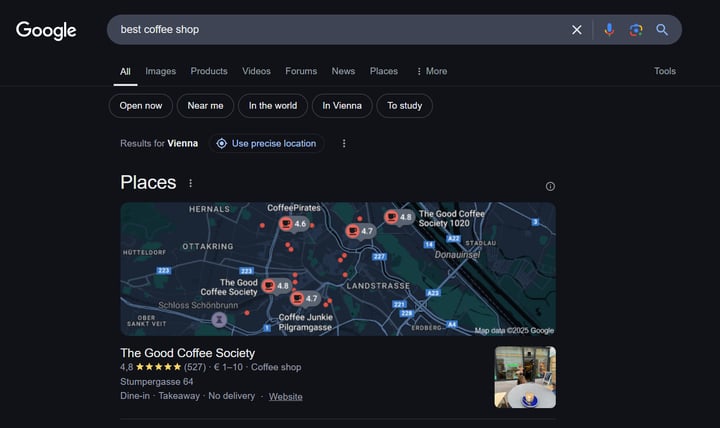
Task: Open Places section three-dot options
Action: click(191, 183)
